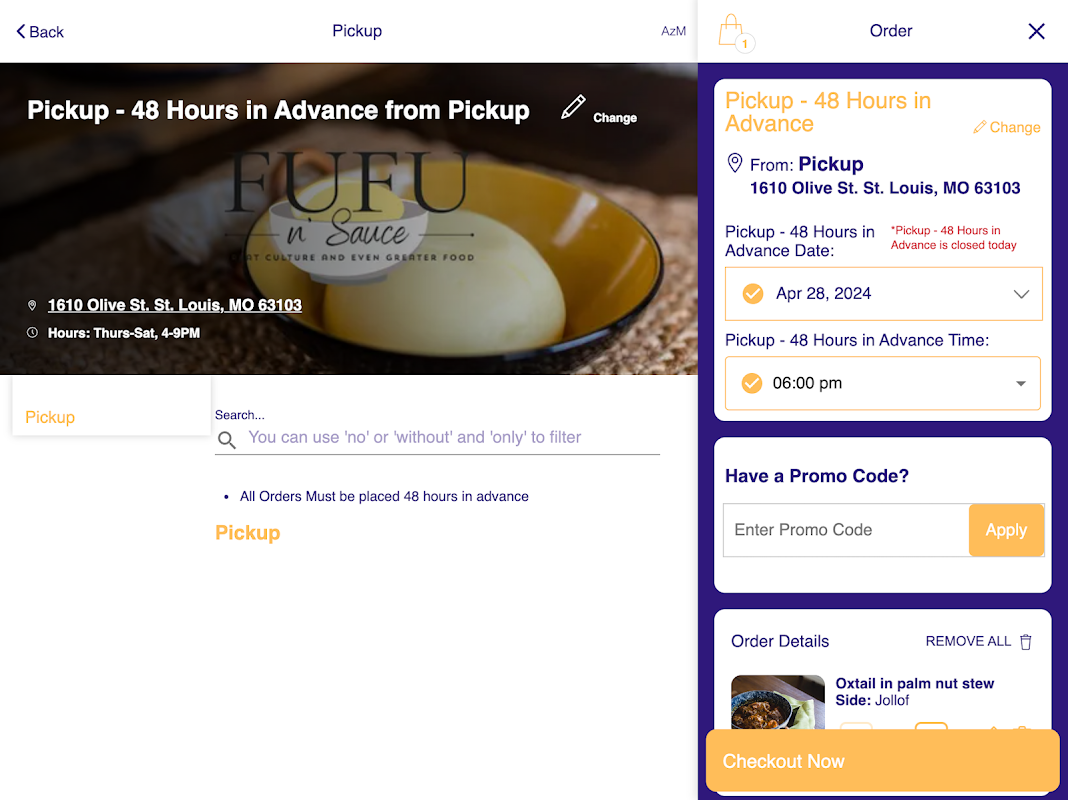
Task: Click the Pickup header title
Action: click(x=357, y=31)
